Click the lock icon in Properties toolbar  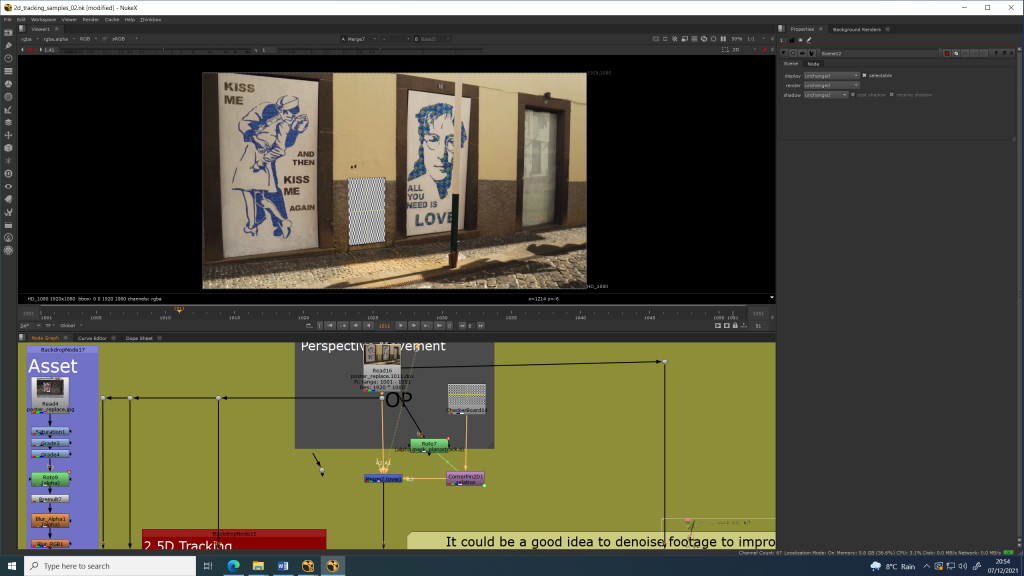coord(792,40)
